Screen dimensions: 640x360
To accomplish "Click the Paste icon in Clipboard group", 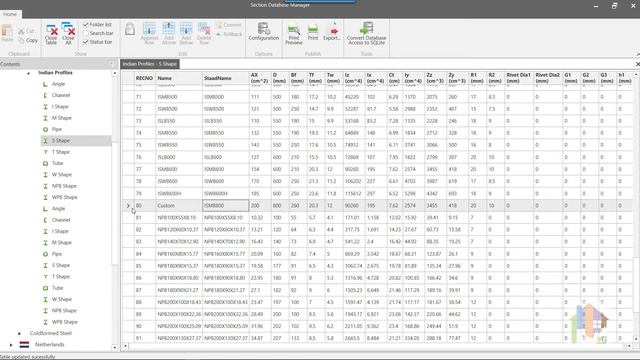I will click(7, 33).
